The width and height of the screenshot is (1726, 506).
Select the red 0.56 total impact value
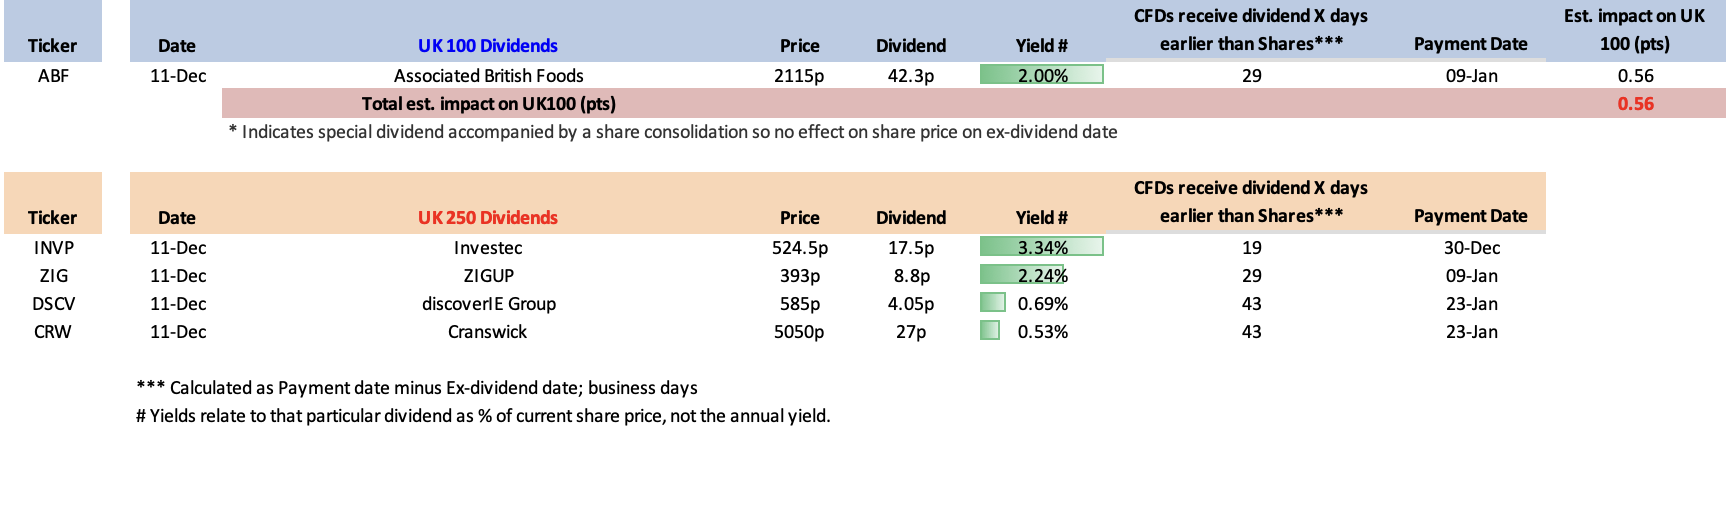(1635, 104)
